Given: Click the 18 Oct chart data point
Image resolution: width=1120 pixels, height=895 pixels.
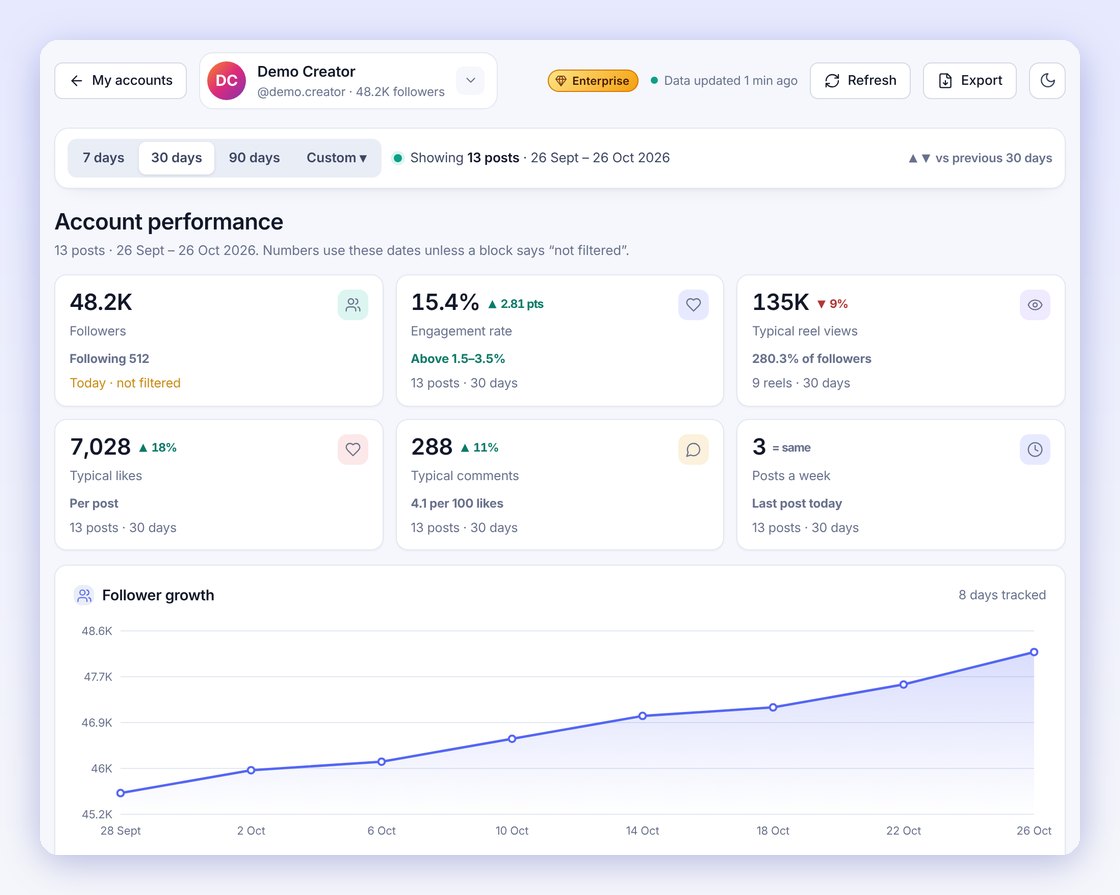Looking at the screenshot, I should tap(773, 707).
